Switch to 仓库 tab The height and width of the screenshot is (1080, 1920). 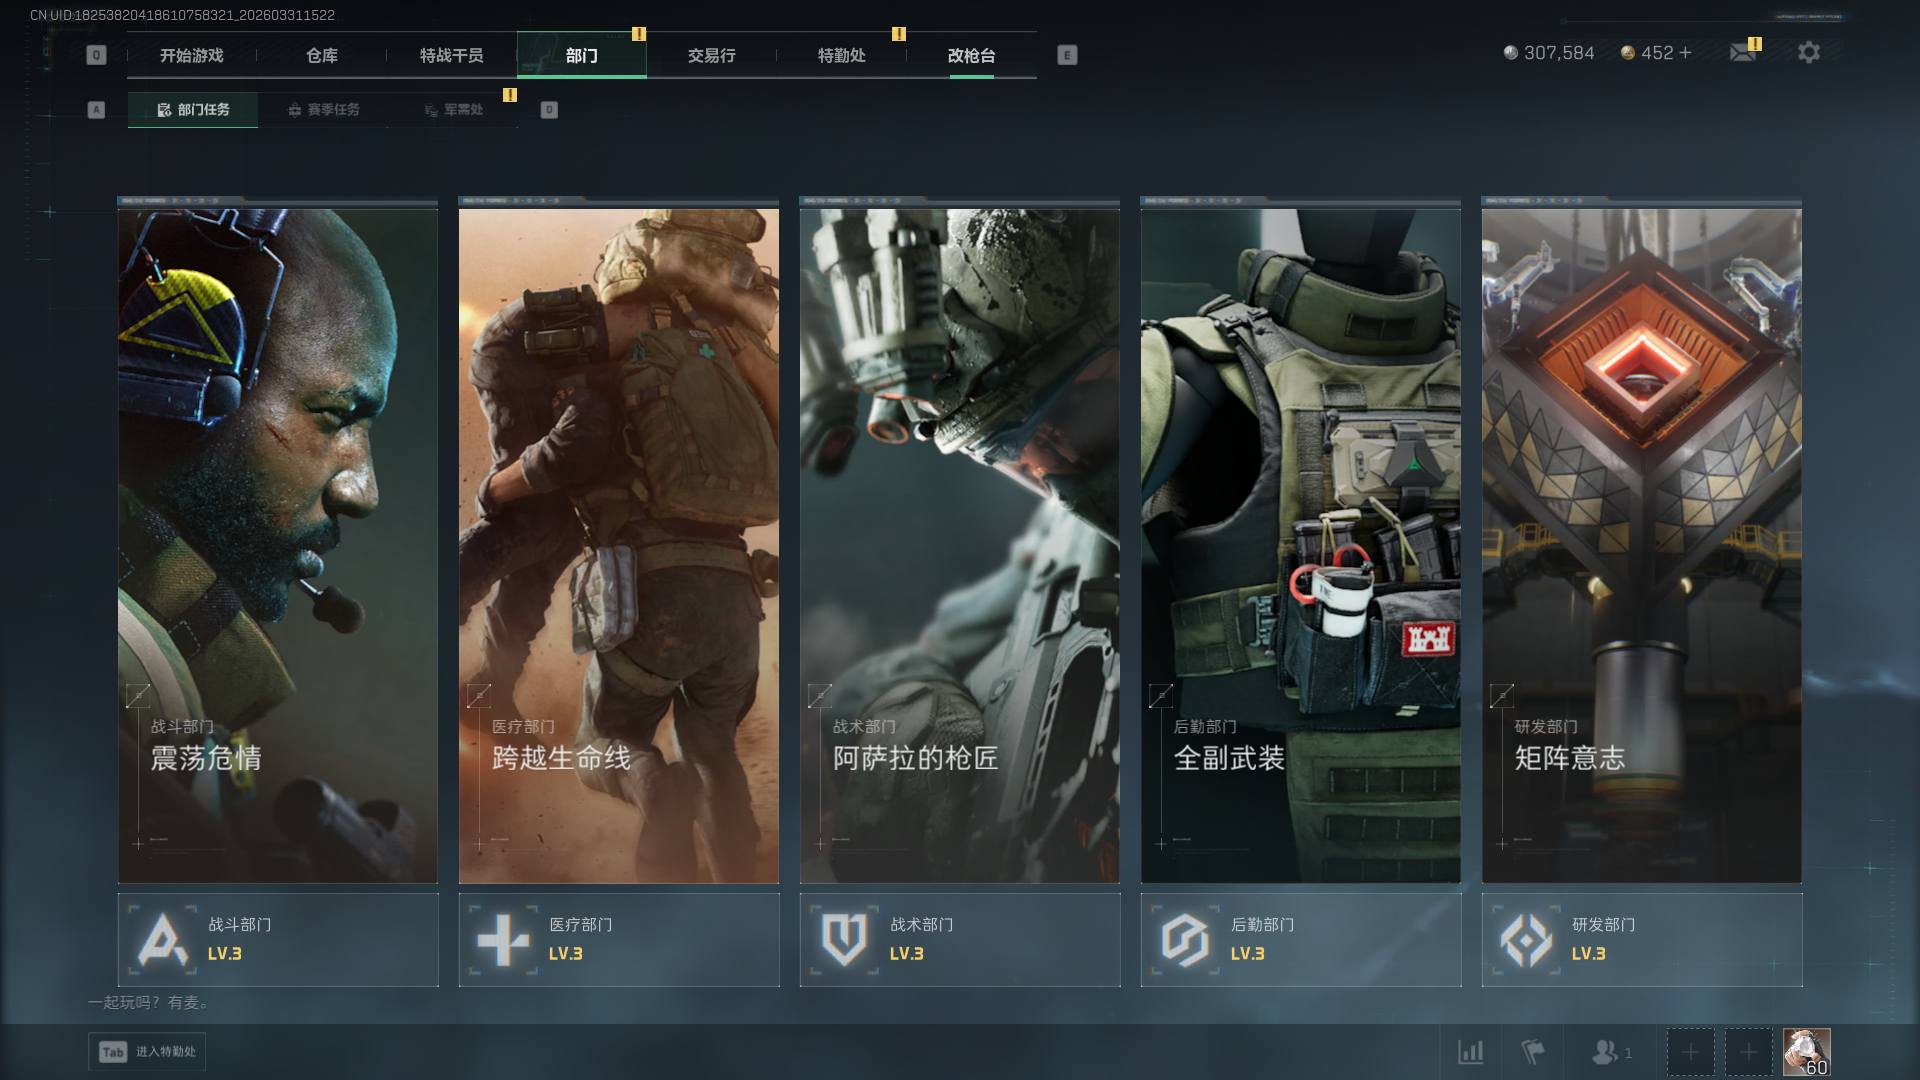pos(321,55)
